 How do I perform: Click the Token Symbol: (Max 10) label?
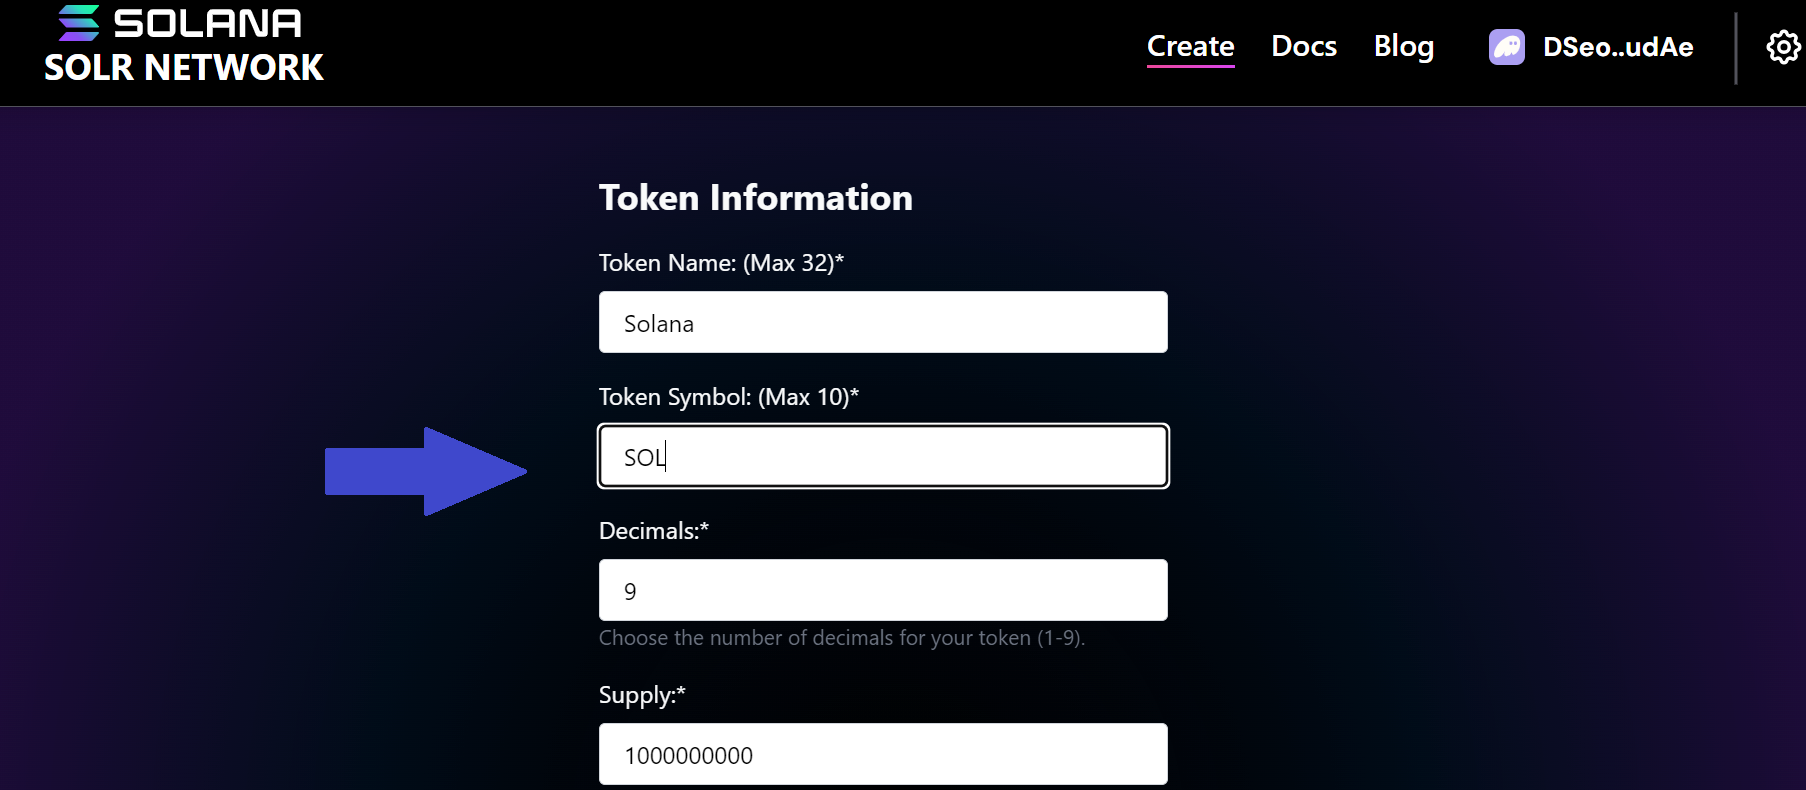728,396
